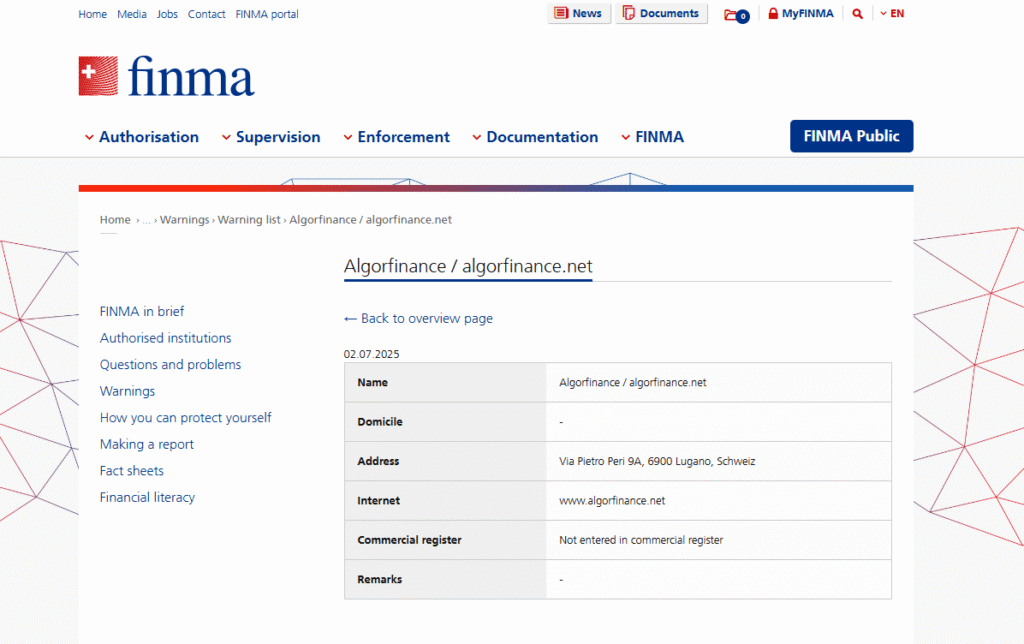Image resolution: width=1024 pixels, height=644 pixels.
Task: Open Financial literacy sidebar item
Action: click(147, 497)
